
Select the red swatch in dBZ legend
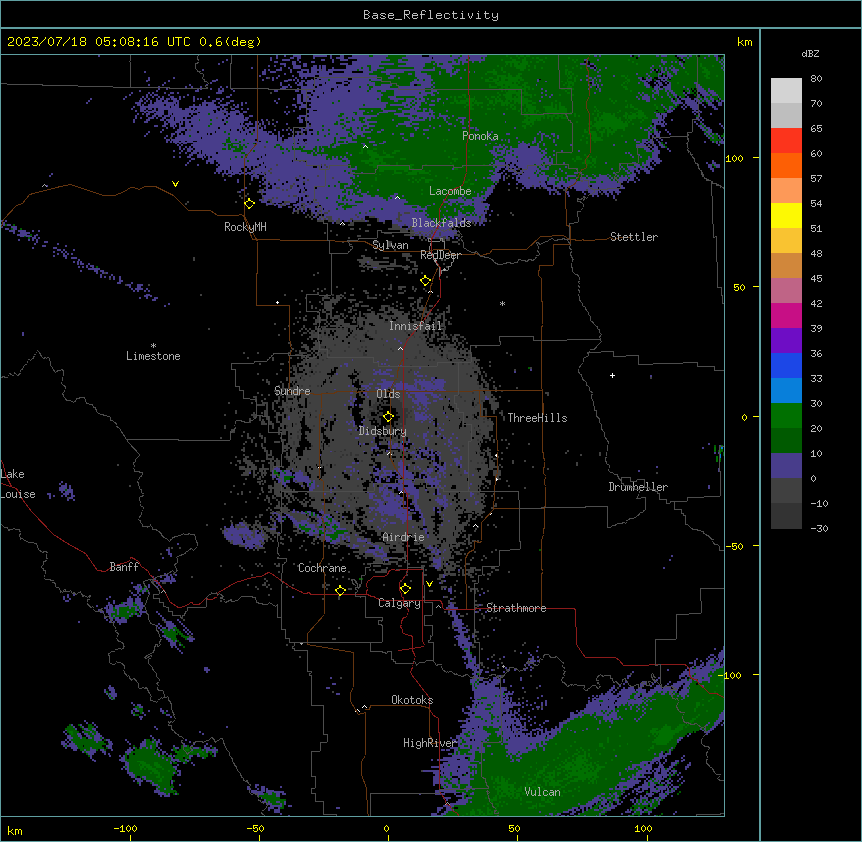coord(786,141)
